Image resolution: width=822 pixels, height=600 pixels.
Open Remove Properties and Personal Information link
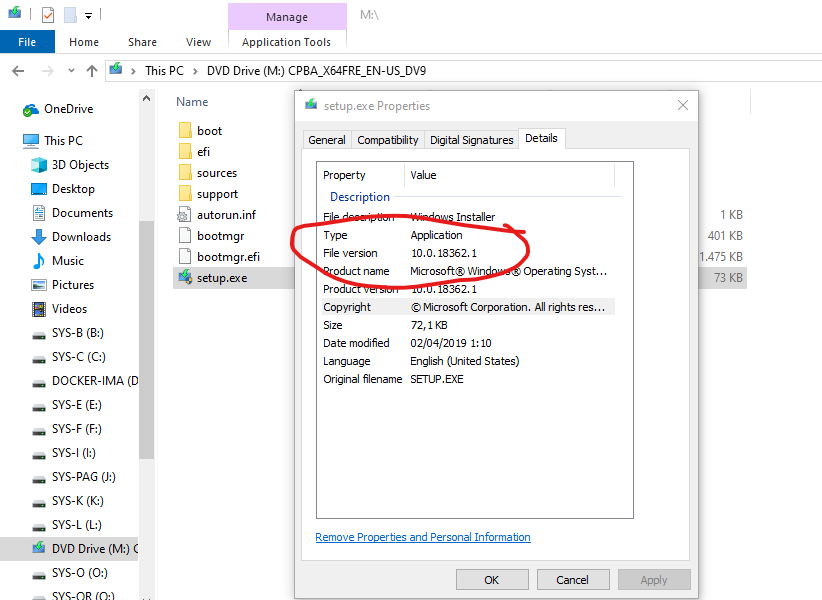(423, 537)
